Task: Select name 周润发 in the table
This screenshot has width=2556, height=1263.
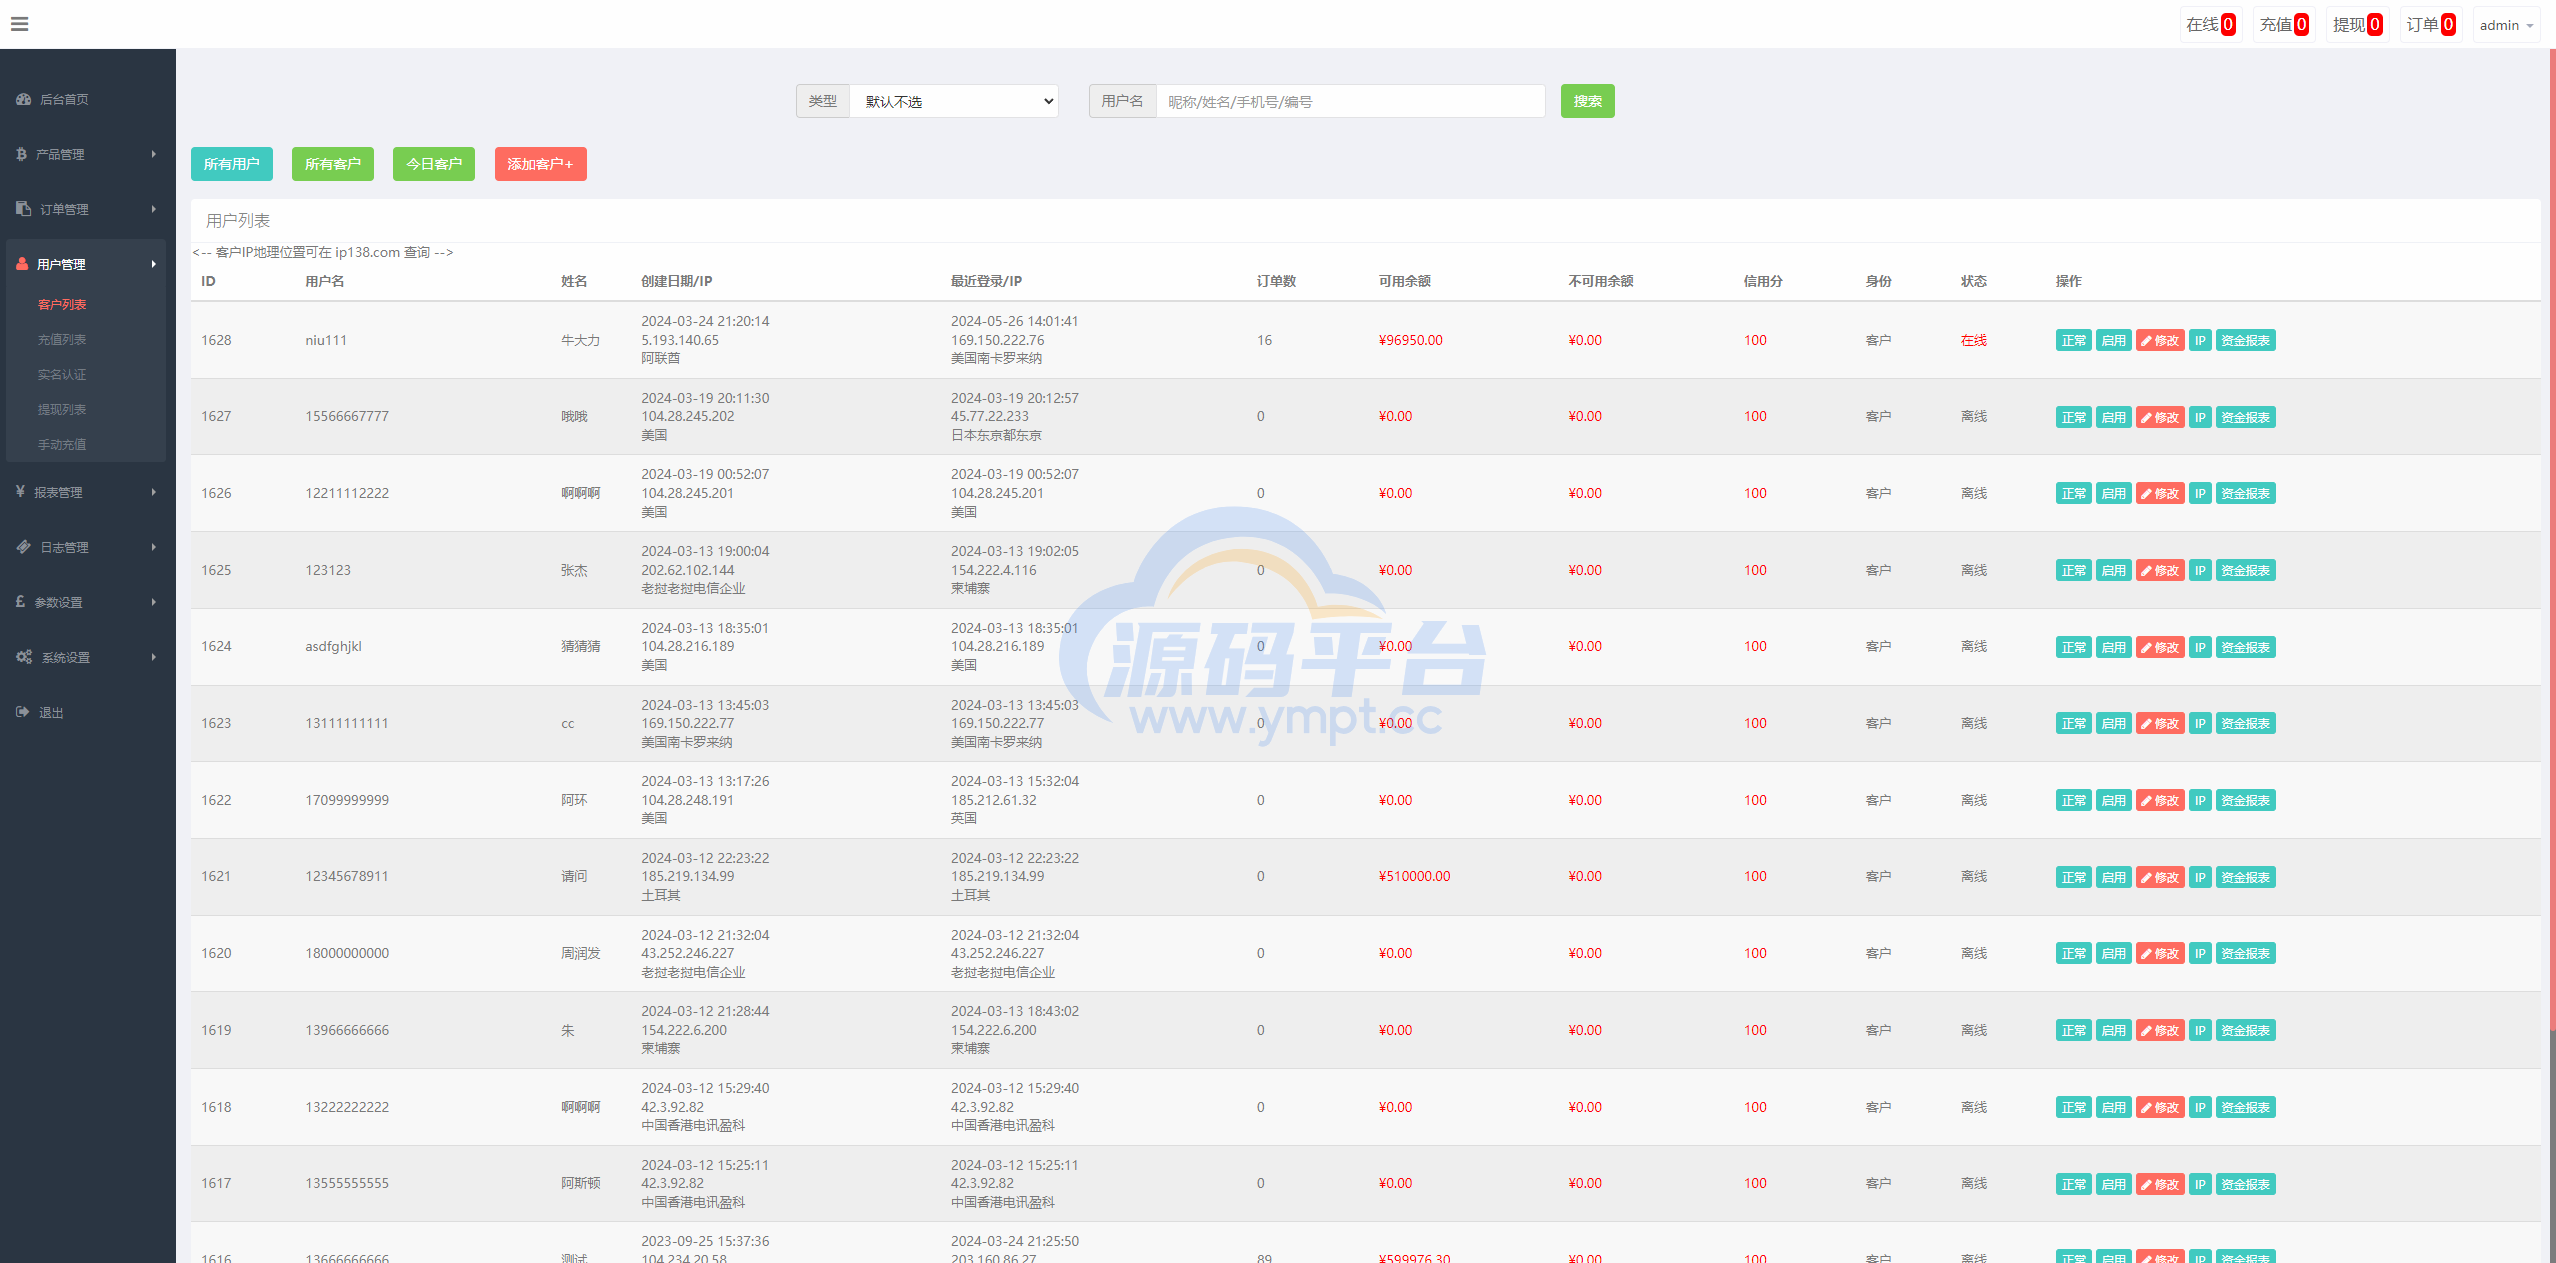Action: pos(580,953)
